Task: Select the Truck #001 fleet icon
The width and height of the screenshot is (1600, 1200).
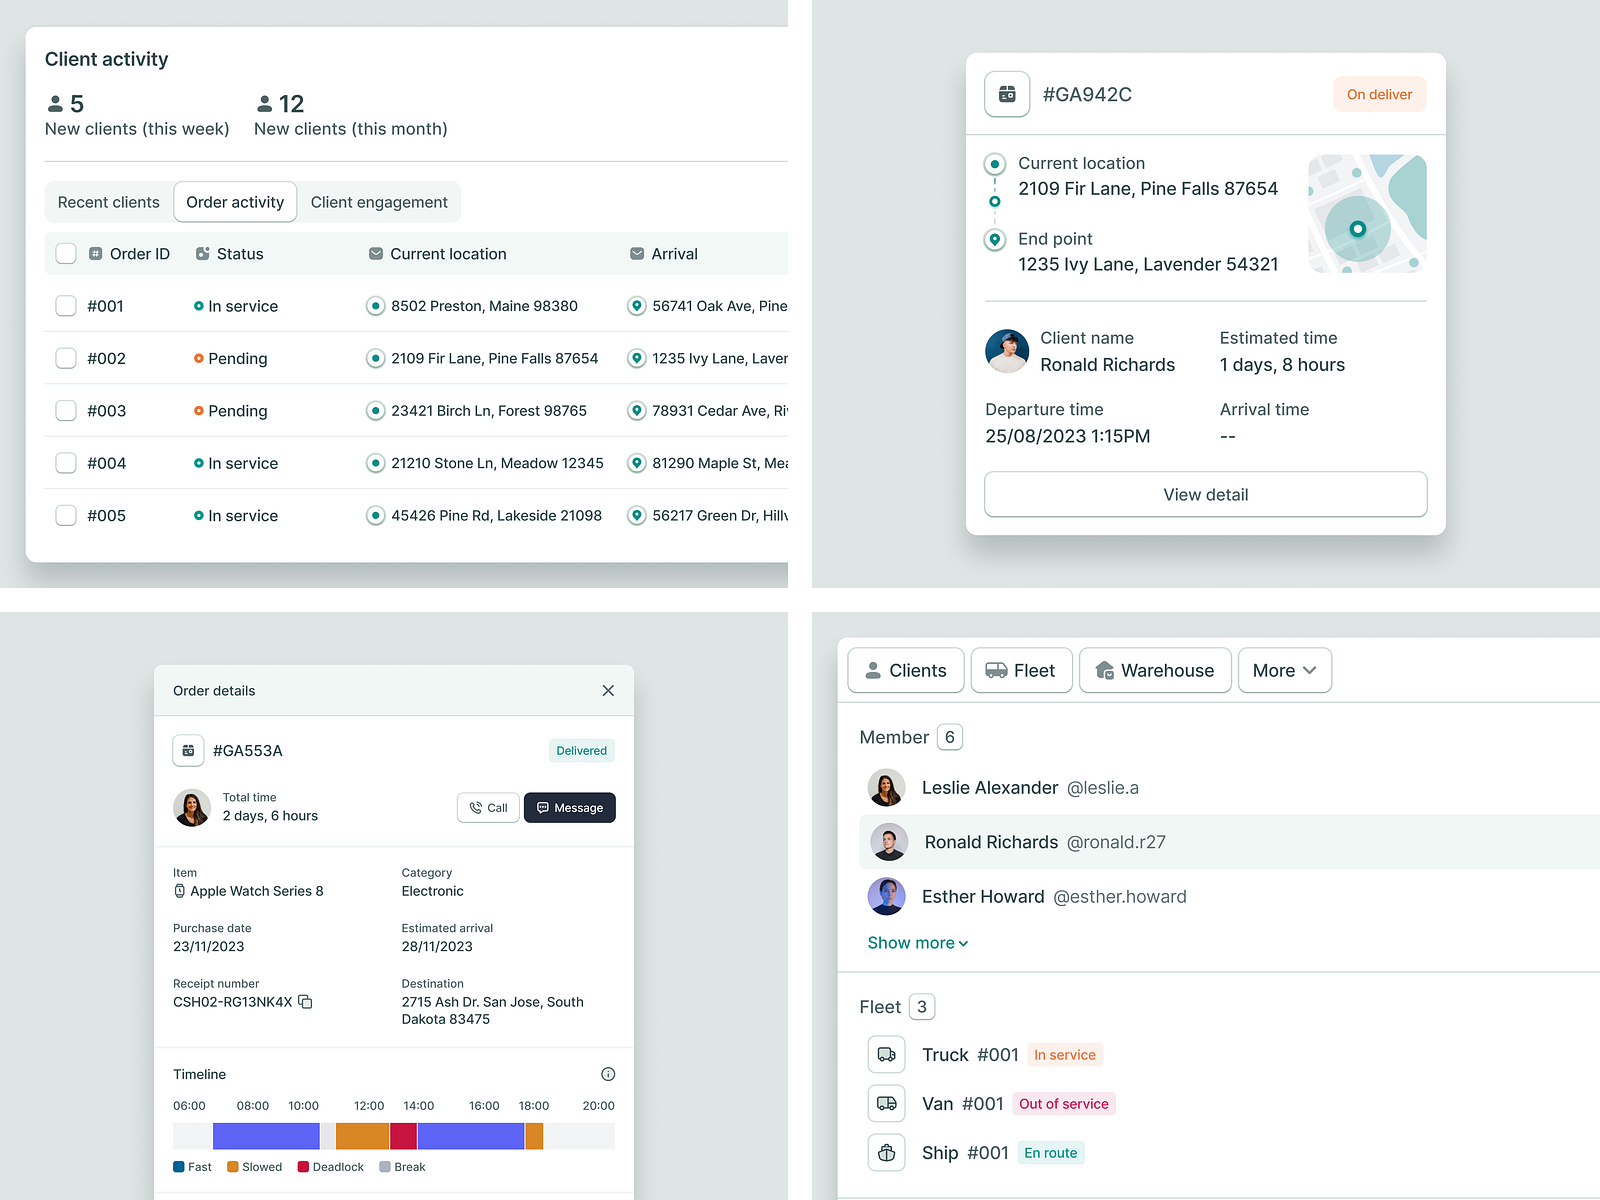Action: click(886, 1054)
